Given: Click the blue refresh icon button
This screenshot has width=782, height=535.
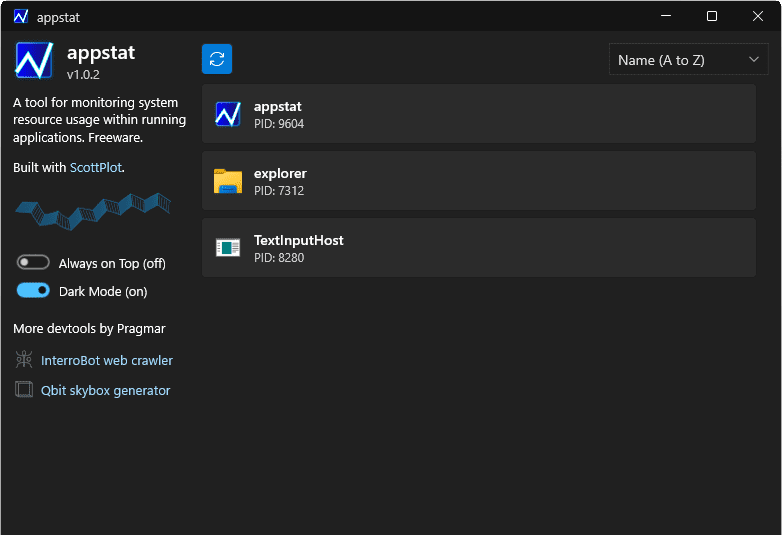Looking at the screenshot, I should click(x=217, y=59).
